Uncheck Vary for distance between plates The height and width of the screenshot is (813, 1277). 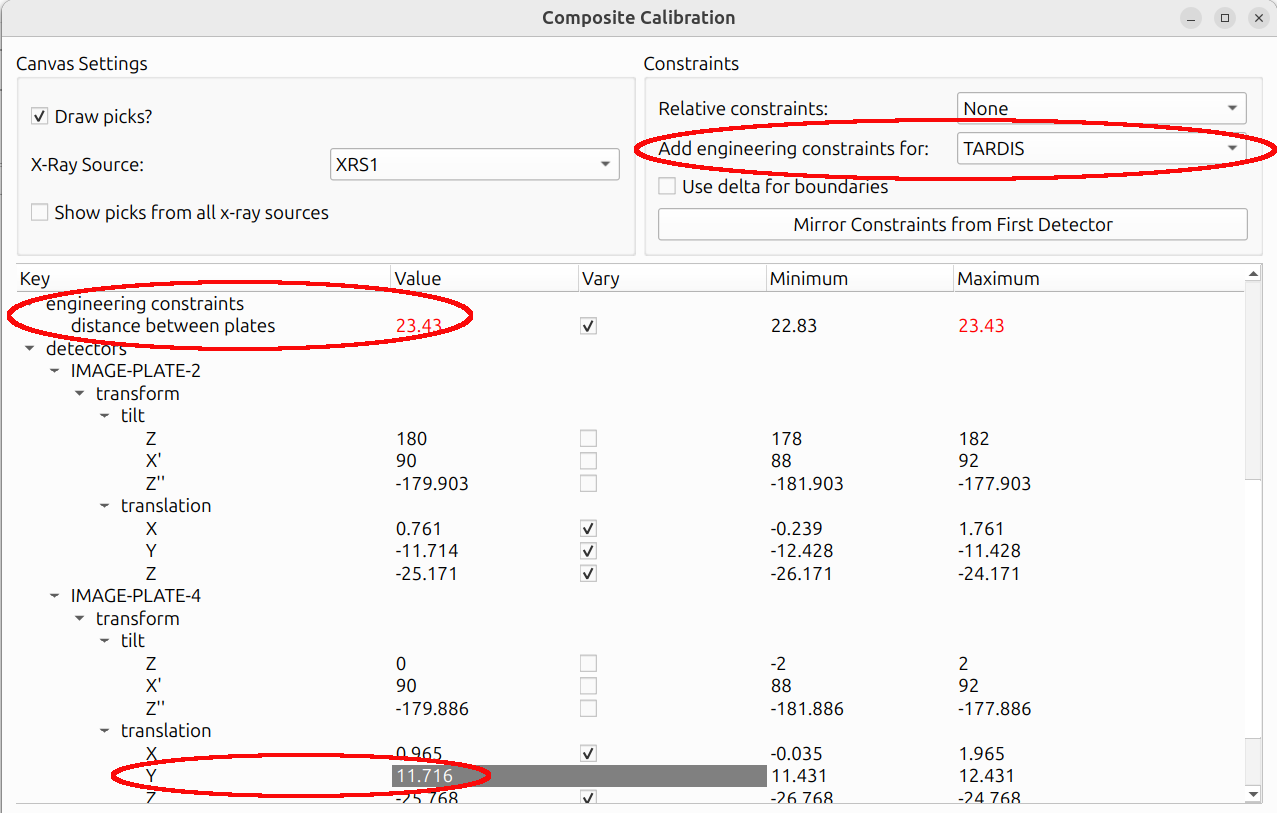tap(588, 326)
